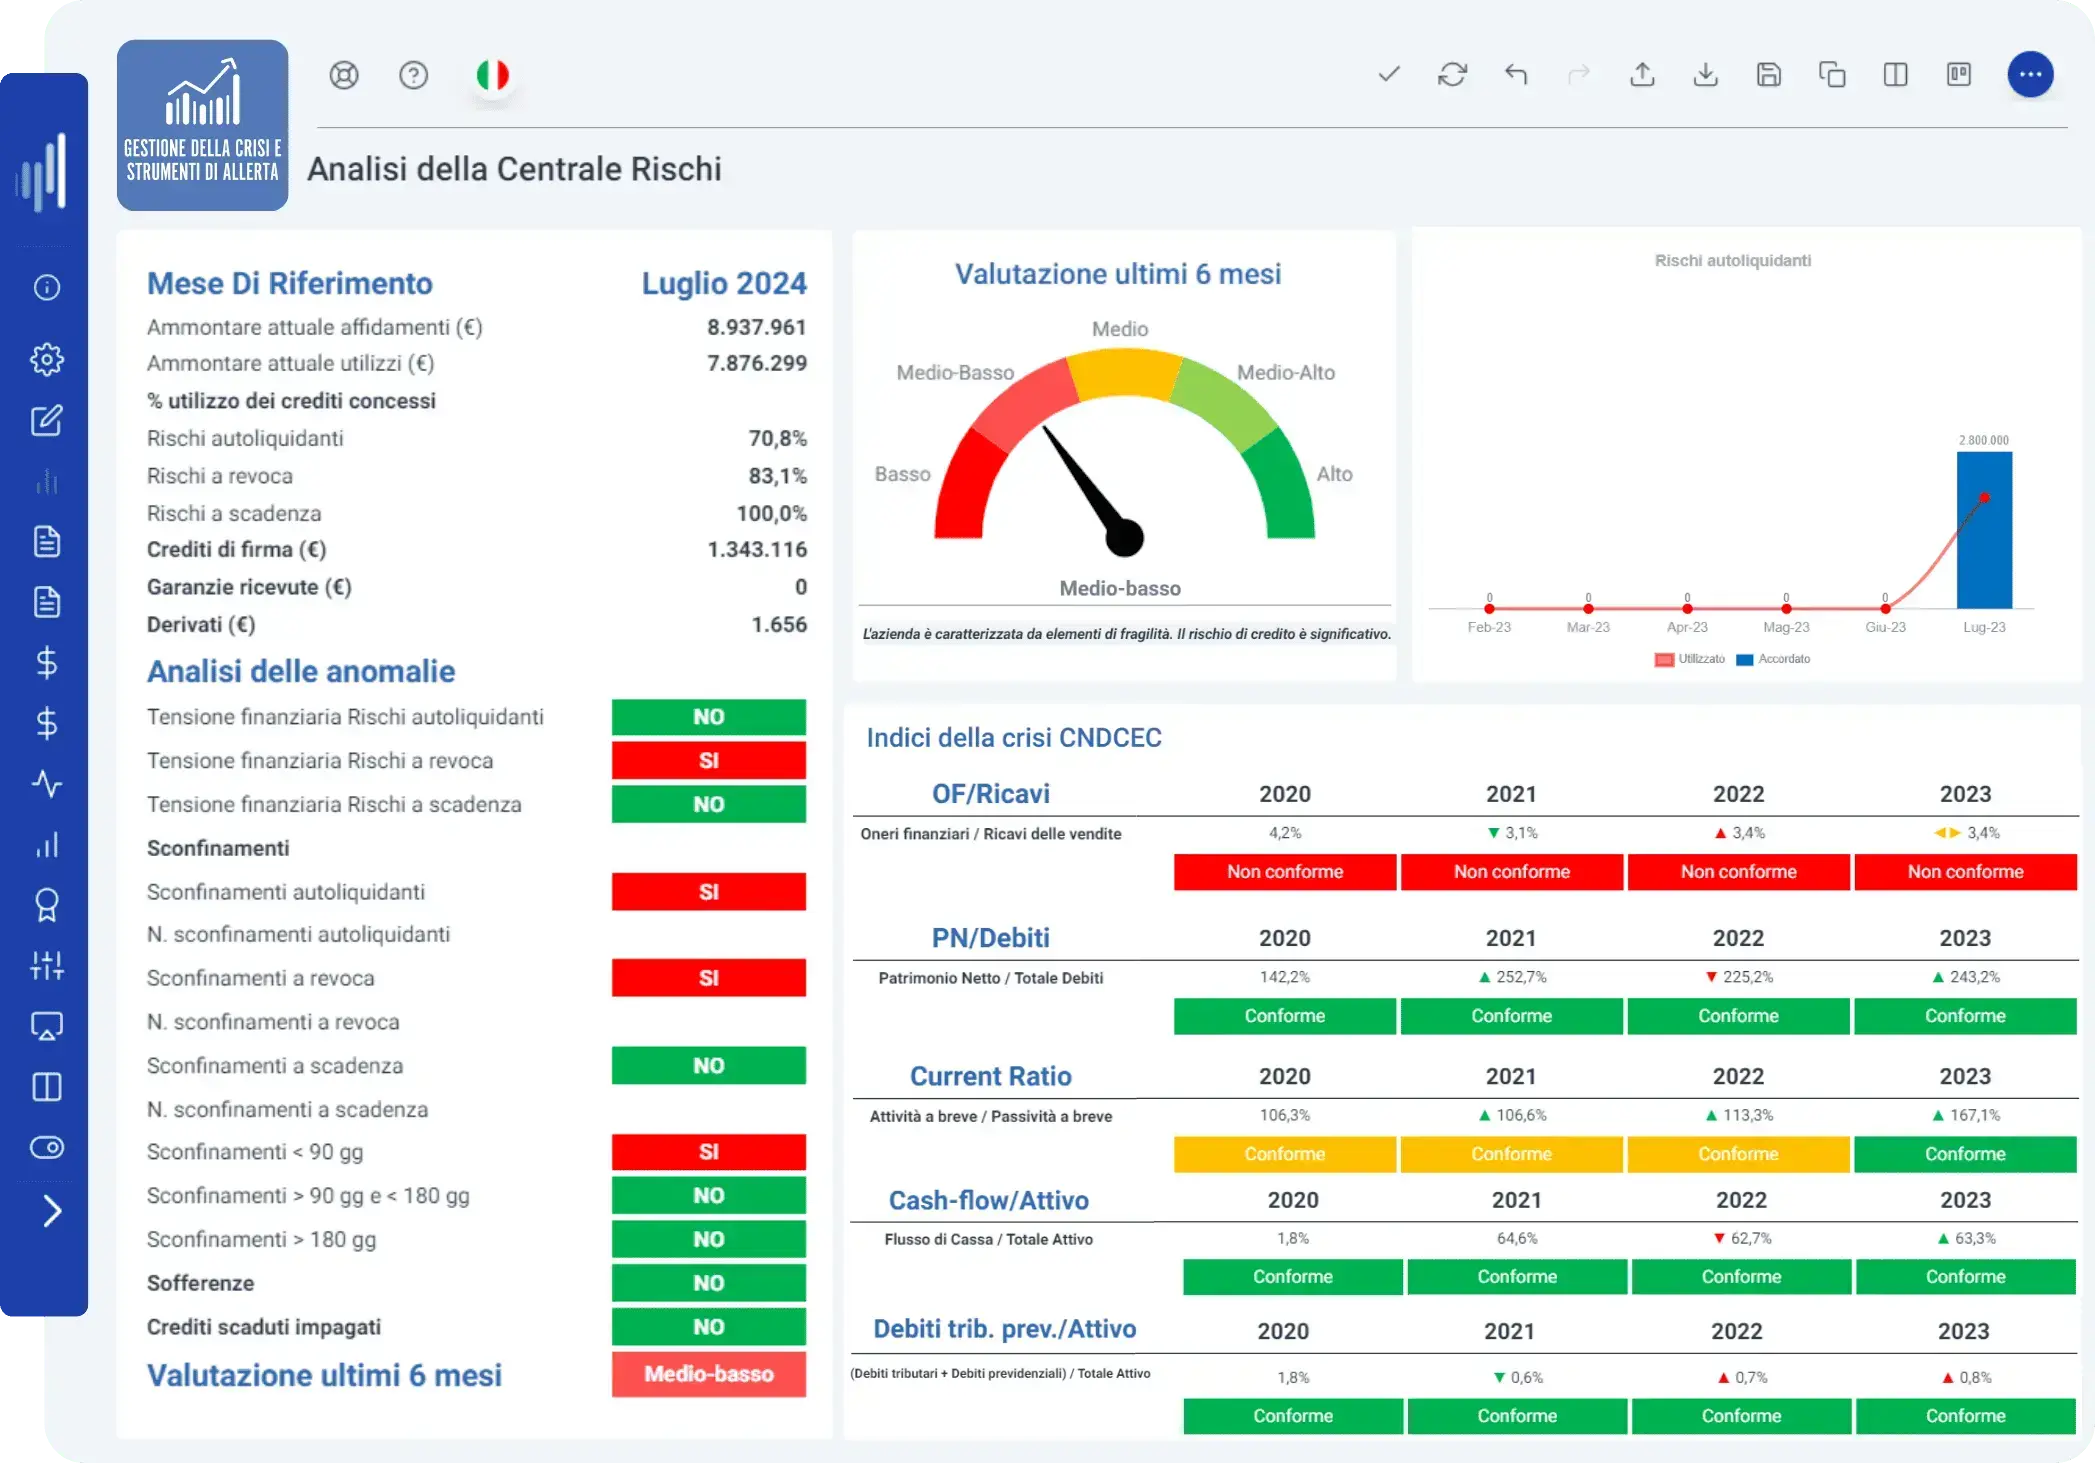Download with the download arrow icon
Image resolution: width=2095 pixels, height=1463 pixels.
(x=1706, y=74)
